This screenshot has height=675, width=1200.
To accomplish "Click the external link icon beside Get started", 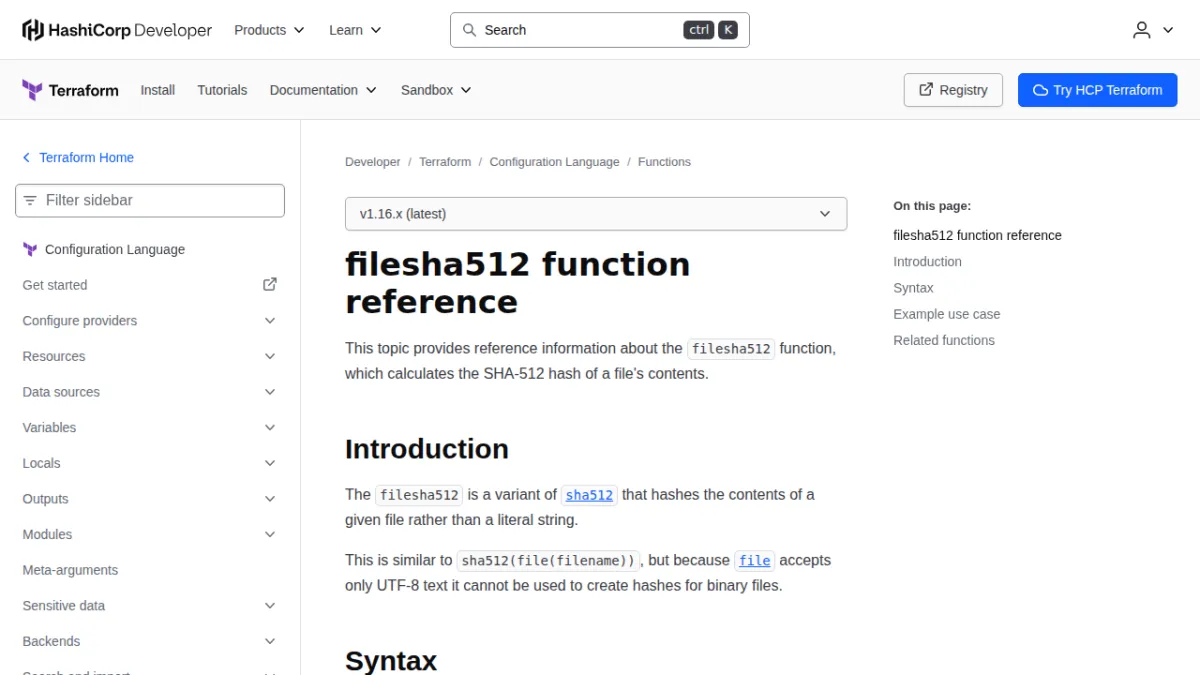I will 270,285.
